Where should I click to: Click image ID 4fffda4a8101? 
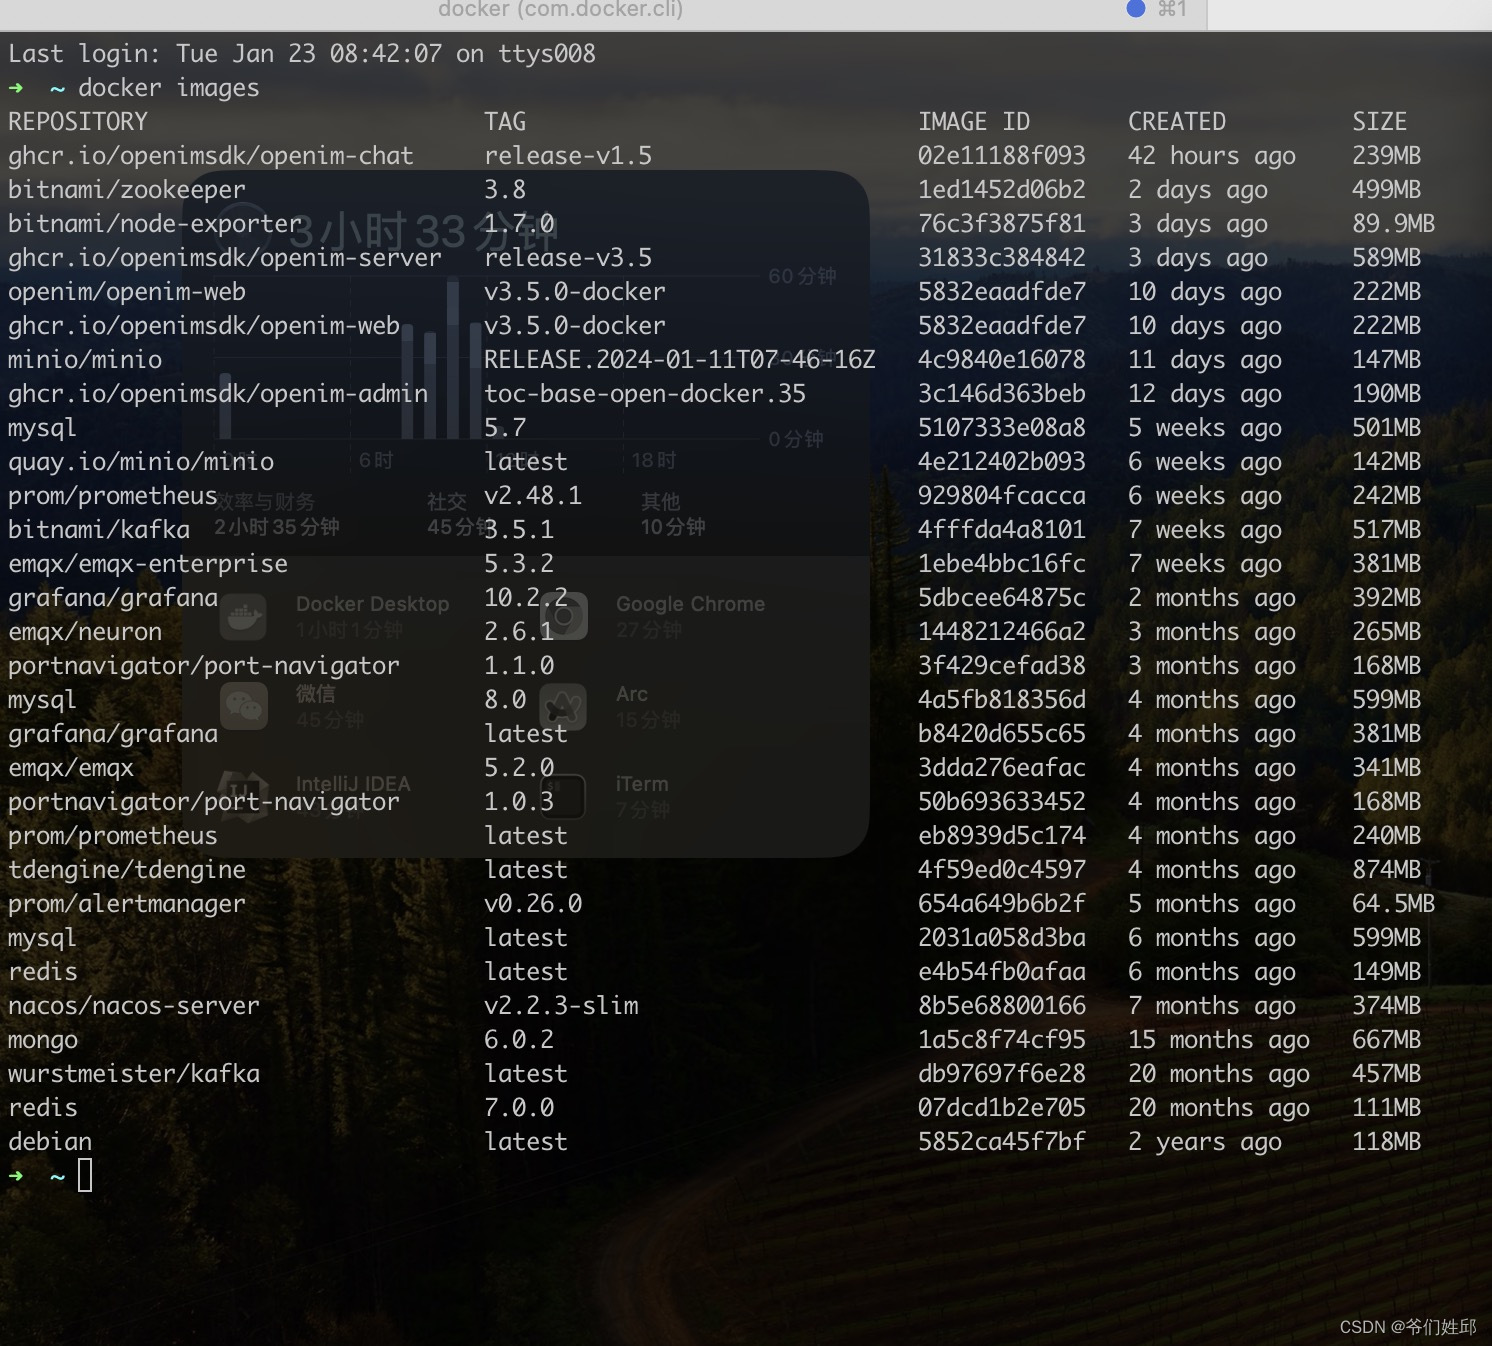point(1002,530)
